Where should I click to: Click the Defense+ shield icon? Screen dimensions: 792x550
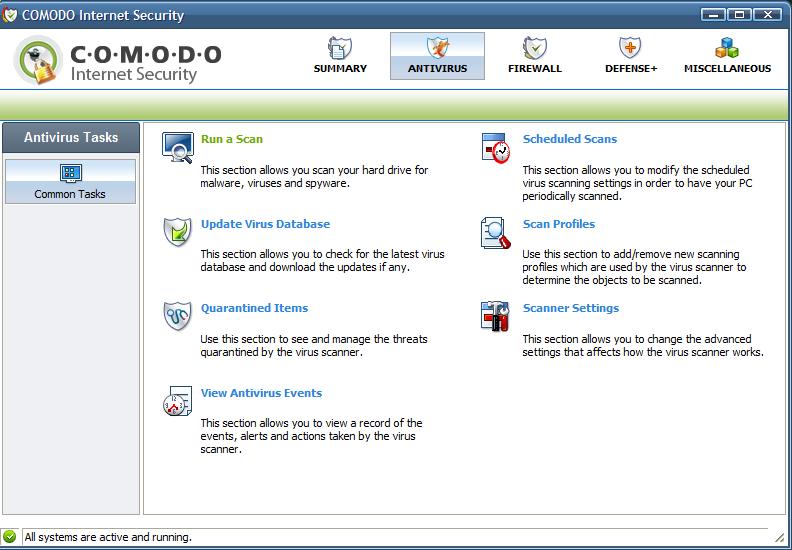[630, 48]
